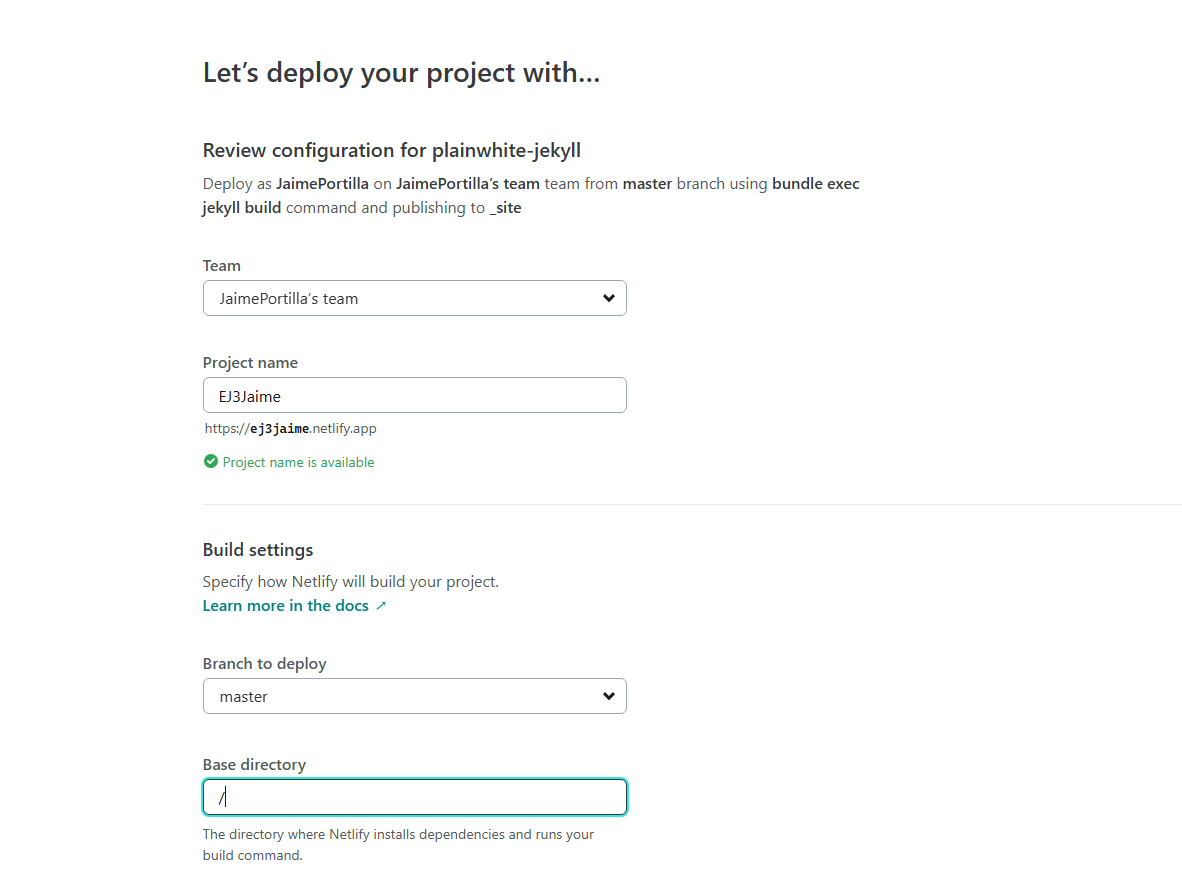Click the Project name field label
Image resolution: width=1182 pixels, height=879 pixels.
pyautogui.click(x=250, y=363)
